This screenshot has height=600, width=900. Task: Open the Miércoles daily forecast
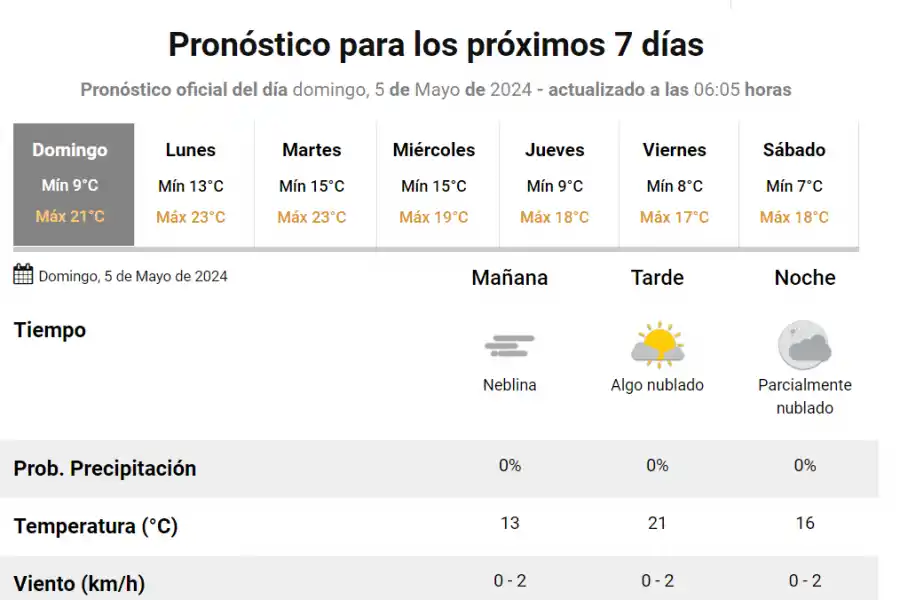click(434, 182)
